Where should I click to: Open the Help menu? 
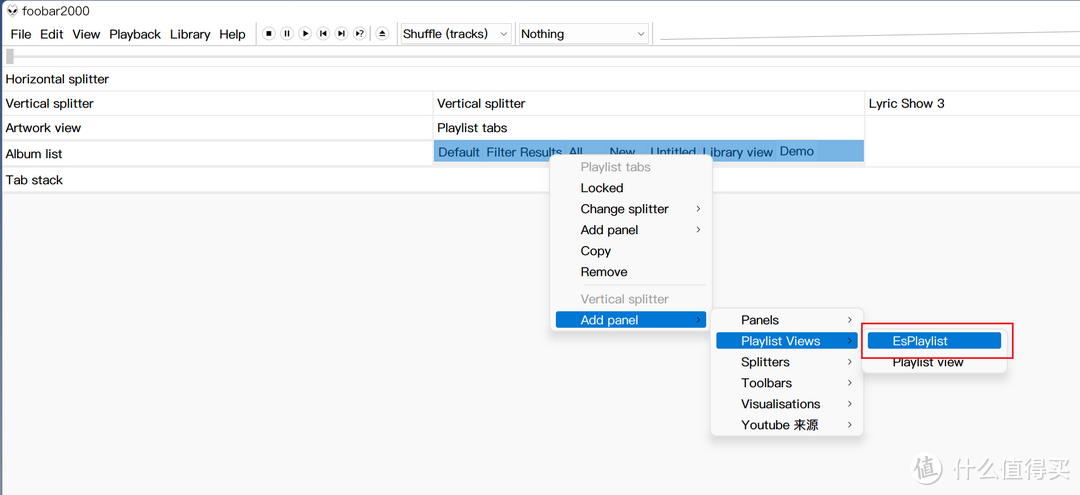click(232, 34)
